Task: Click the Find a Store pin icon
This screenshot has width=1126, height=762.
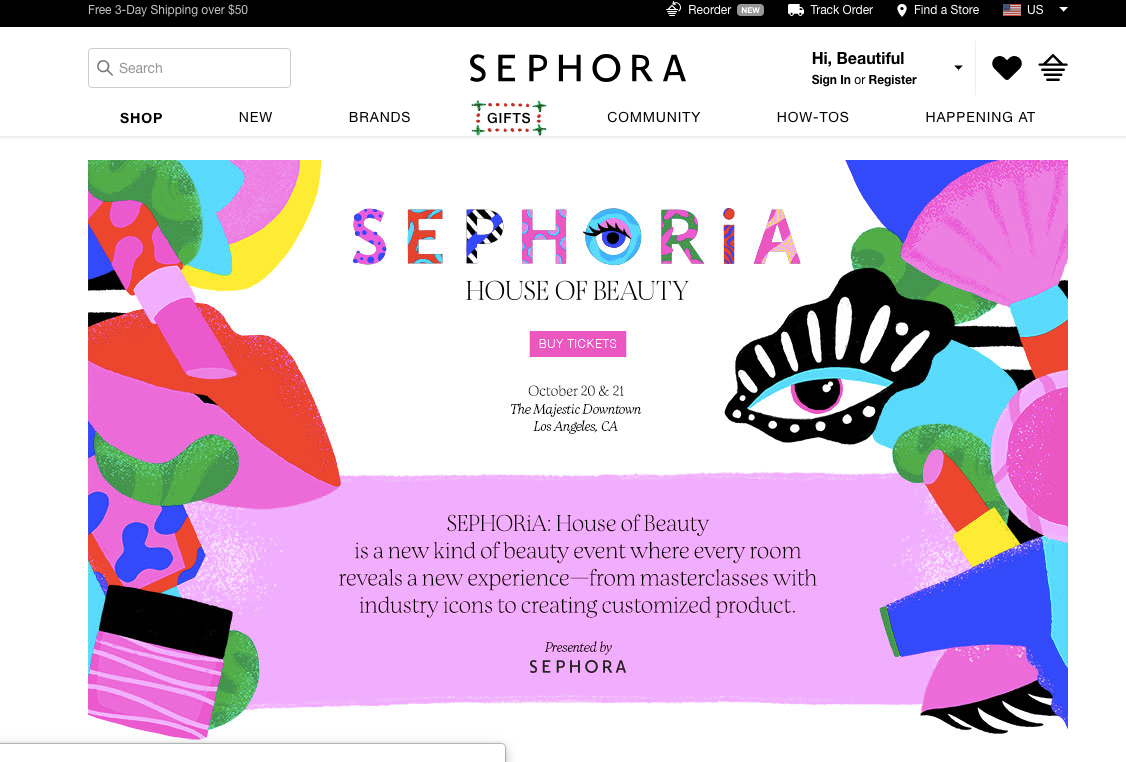Action: [x=902, y=10]
